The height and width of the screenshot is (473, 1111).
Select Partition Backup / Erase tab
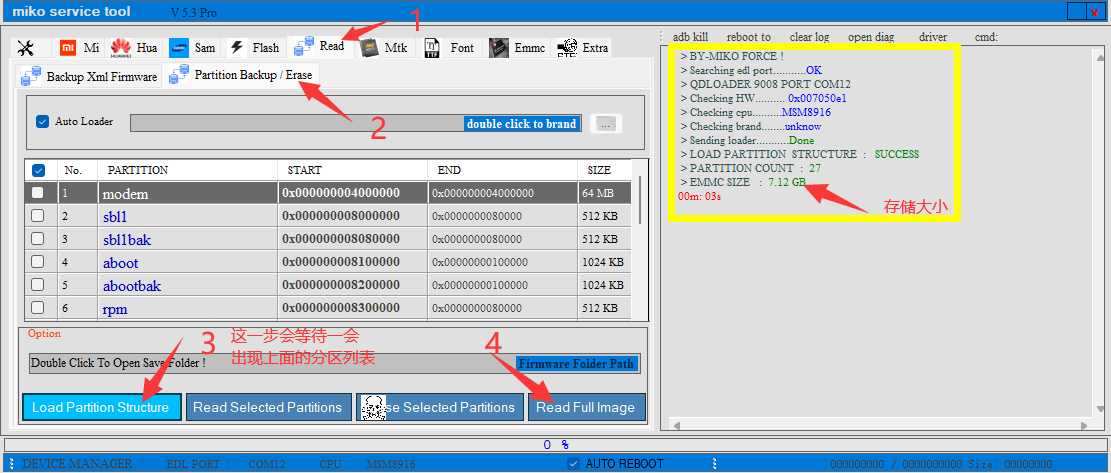click(x=244, y=75)
